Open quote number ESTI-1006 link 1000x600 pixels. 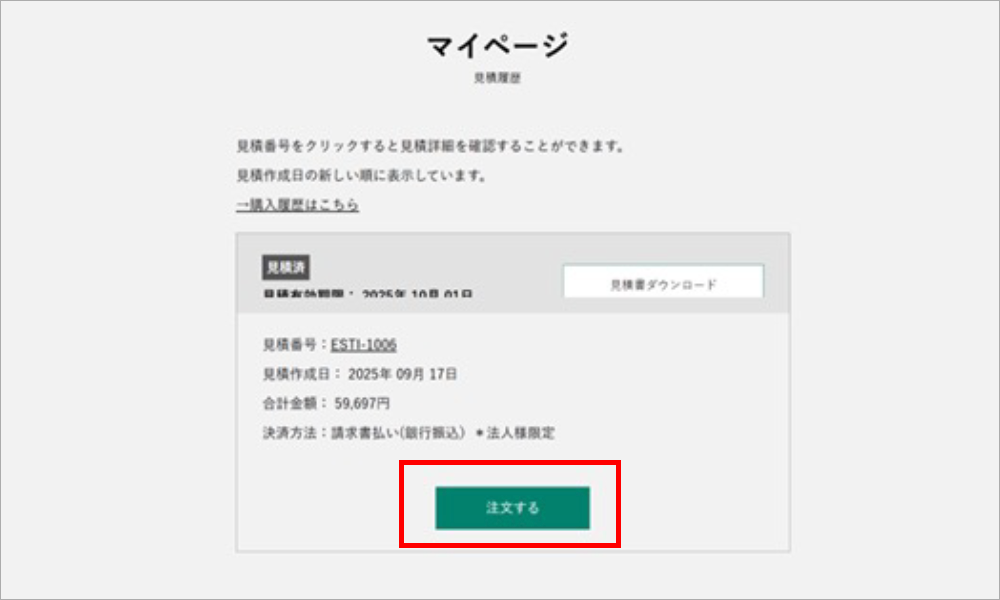click(x=364, y=344)
